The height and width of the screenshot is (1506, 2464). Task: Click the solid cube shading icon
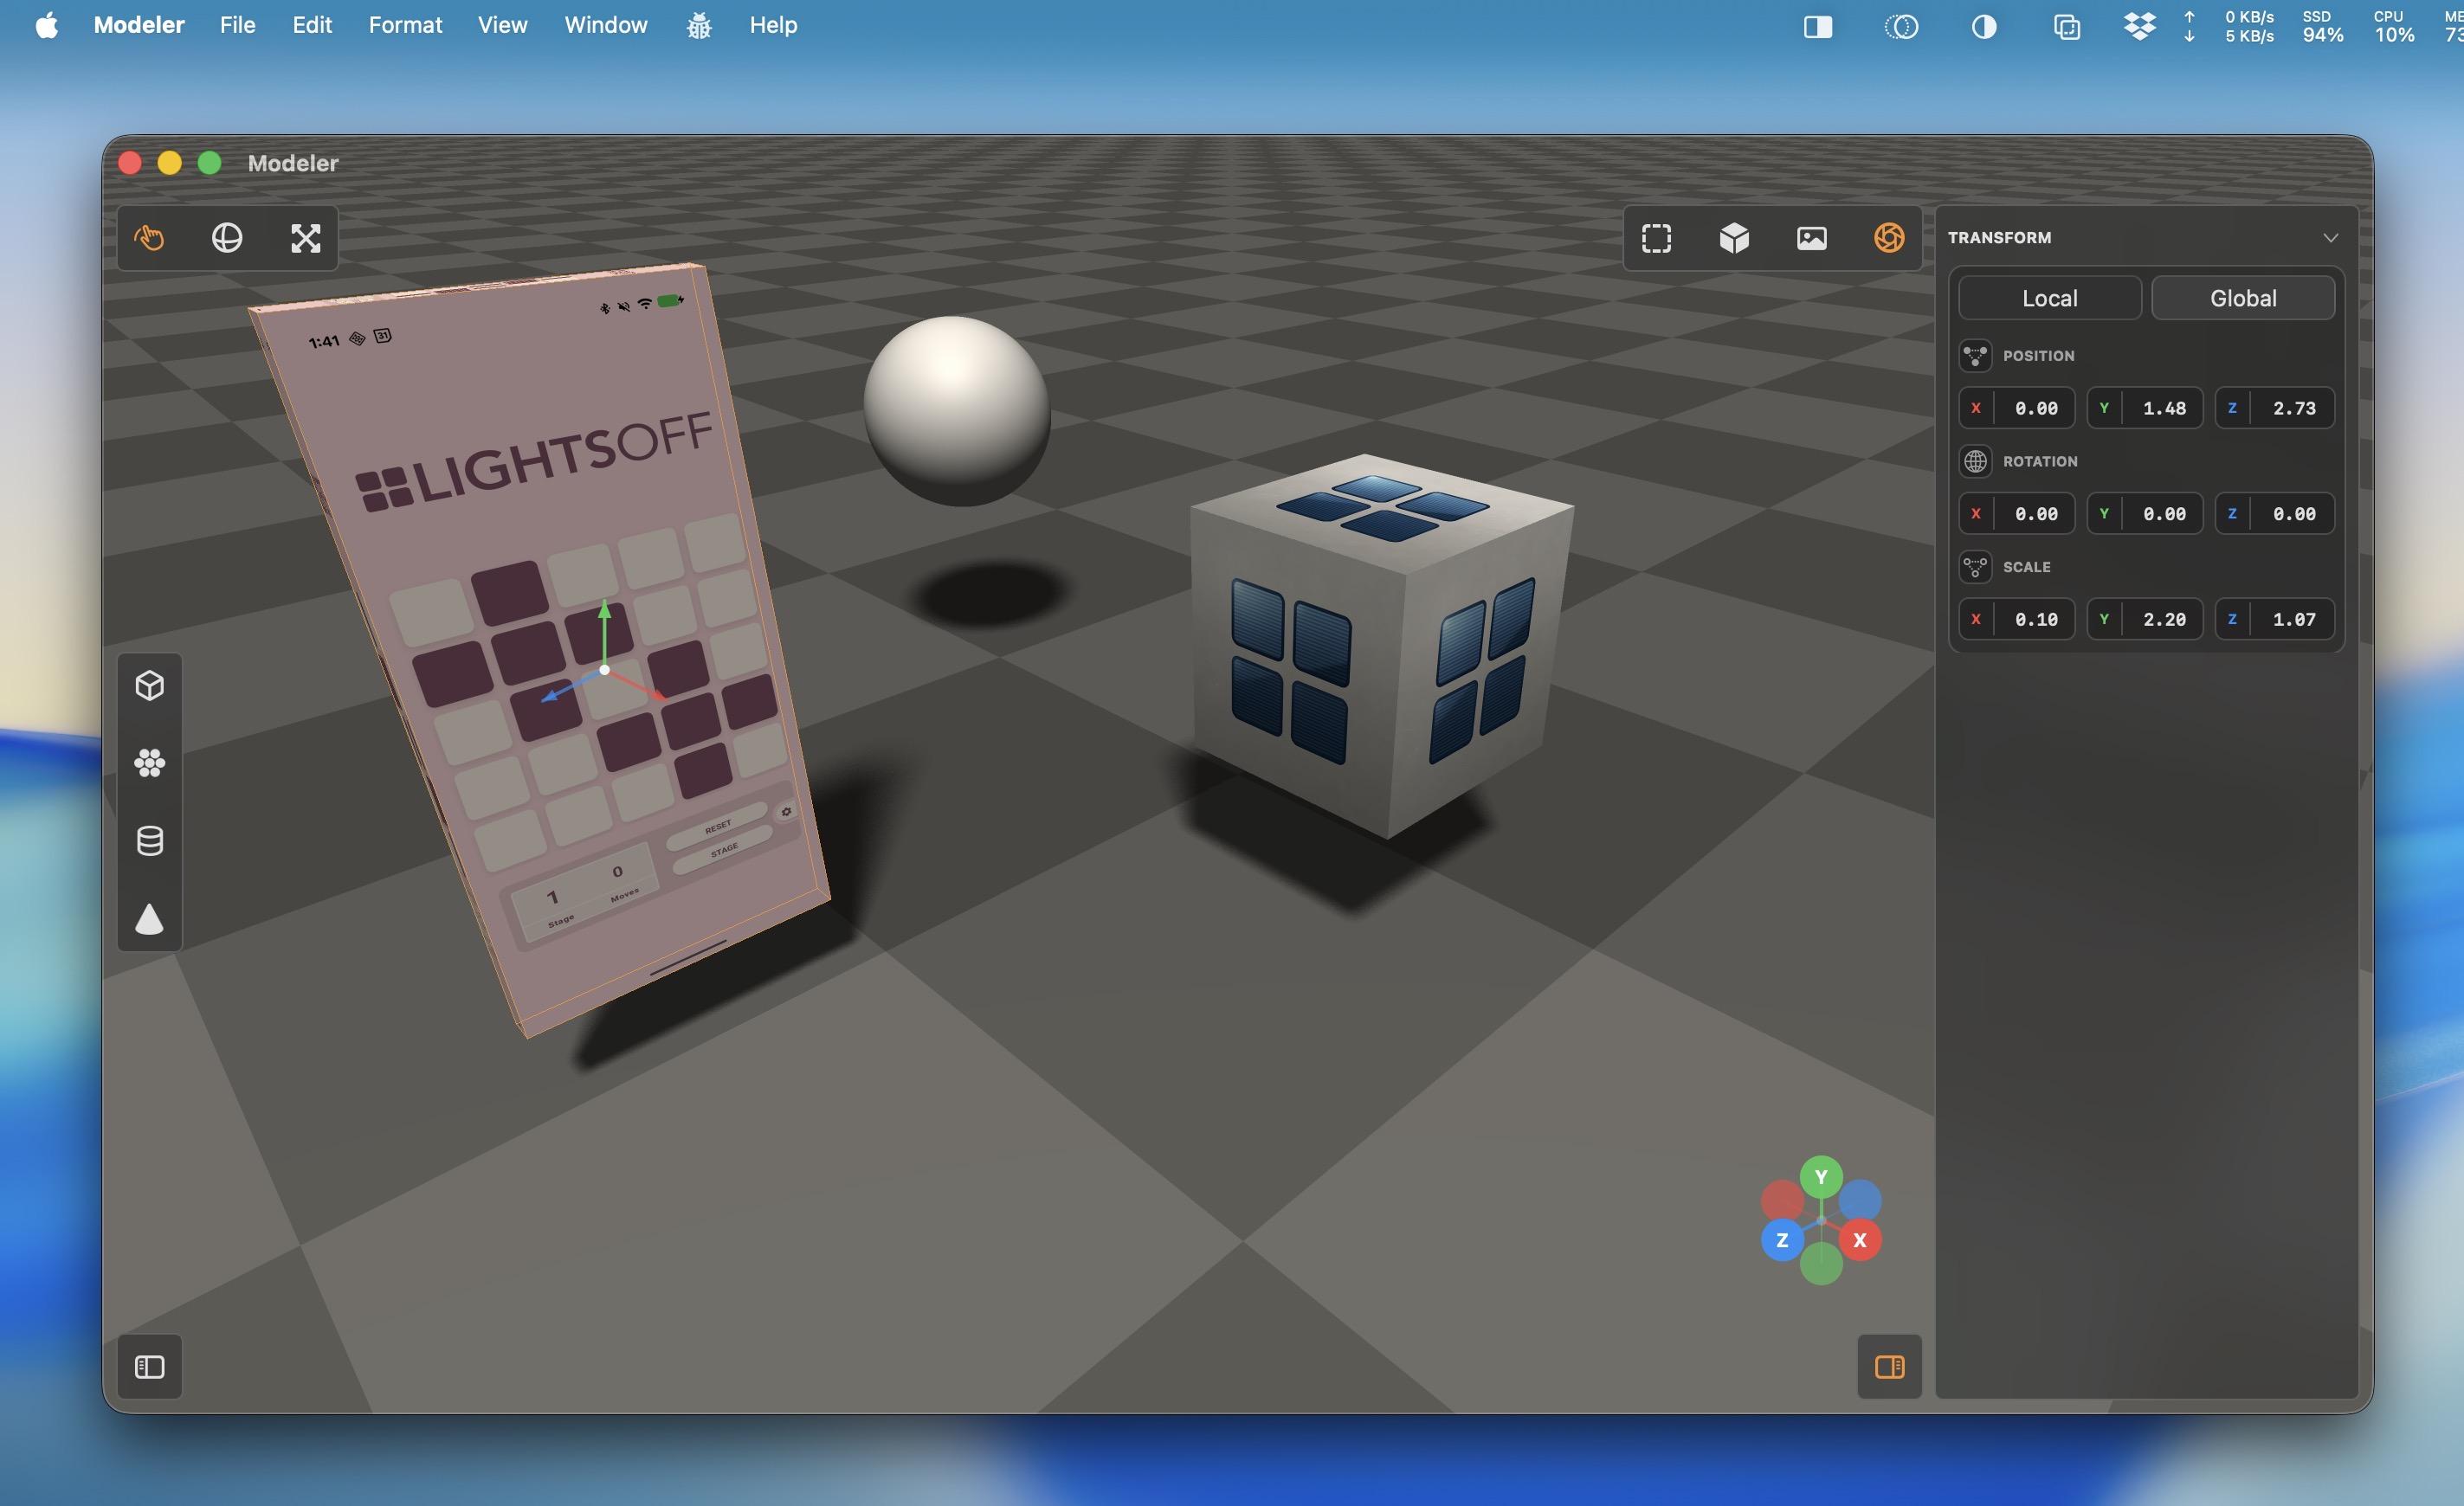coord(1734,238)
